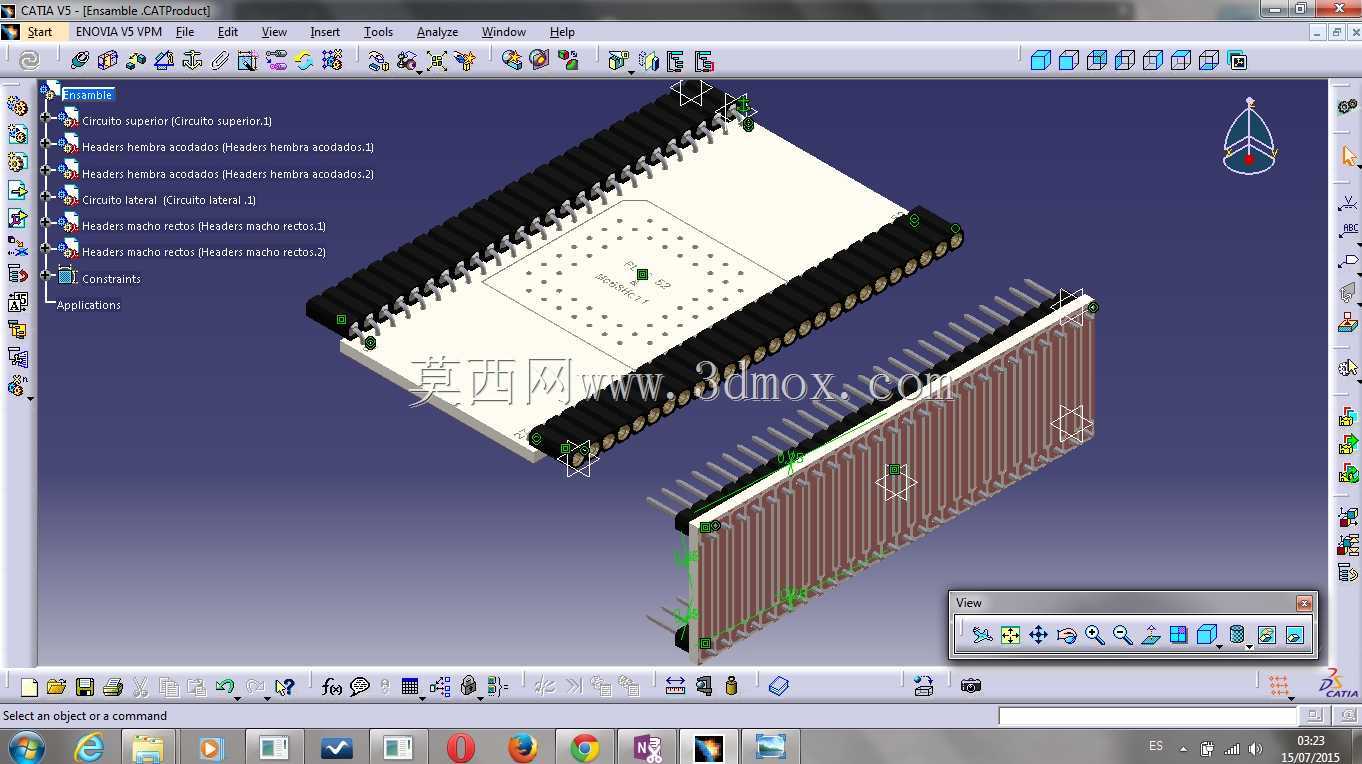This screenshot has height=764, width=1362.
Task: Click the Undo arrow icon
Action: pyautogui.click(x=224, y=686)
